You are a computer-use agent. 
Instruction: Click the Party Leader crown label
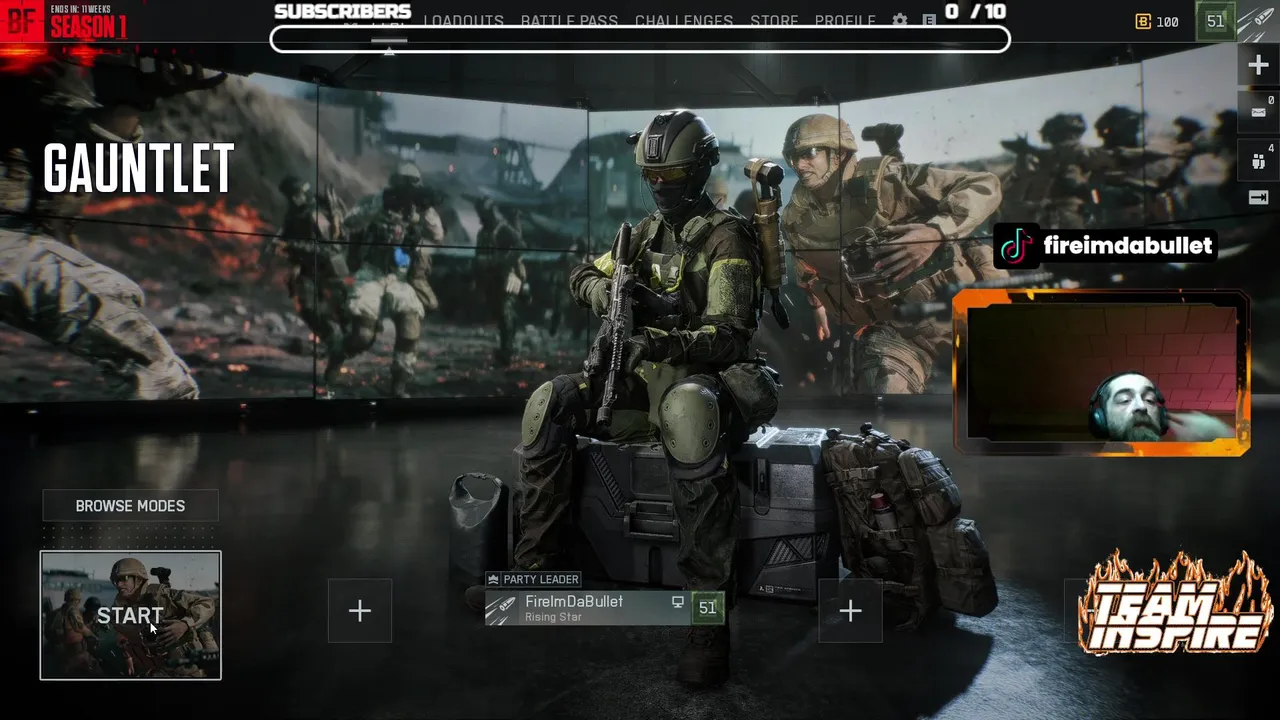[x=532, y=579]
